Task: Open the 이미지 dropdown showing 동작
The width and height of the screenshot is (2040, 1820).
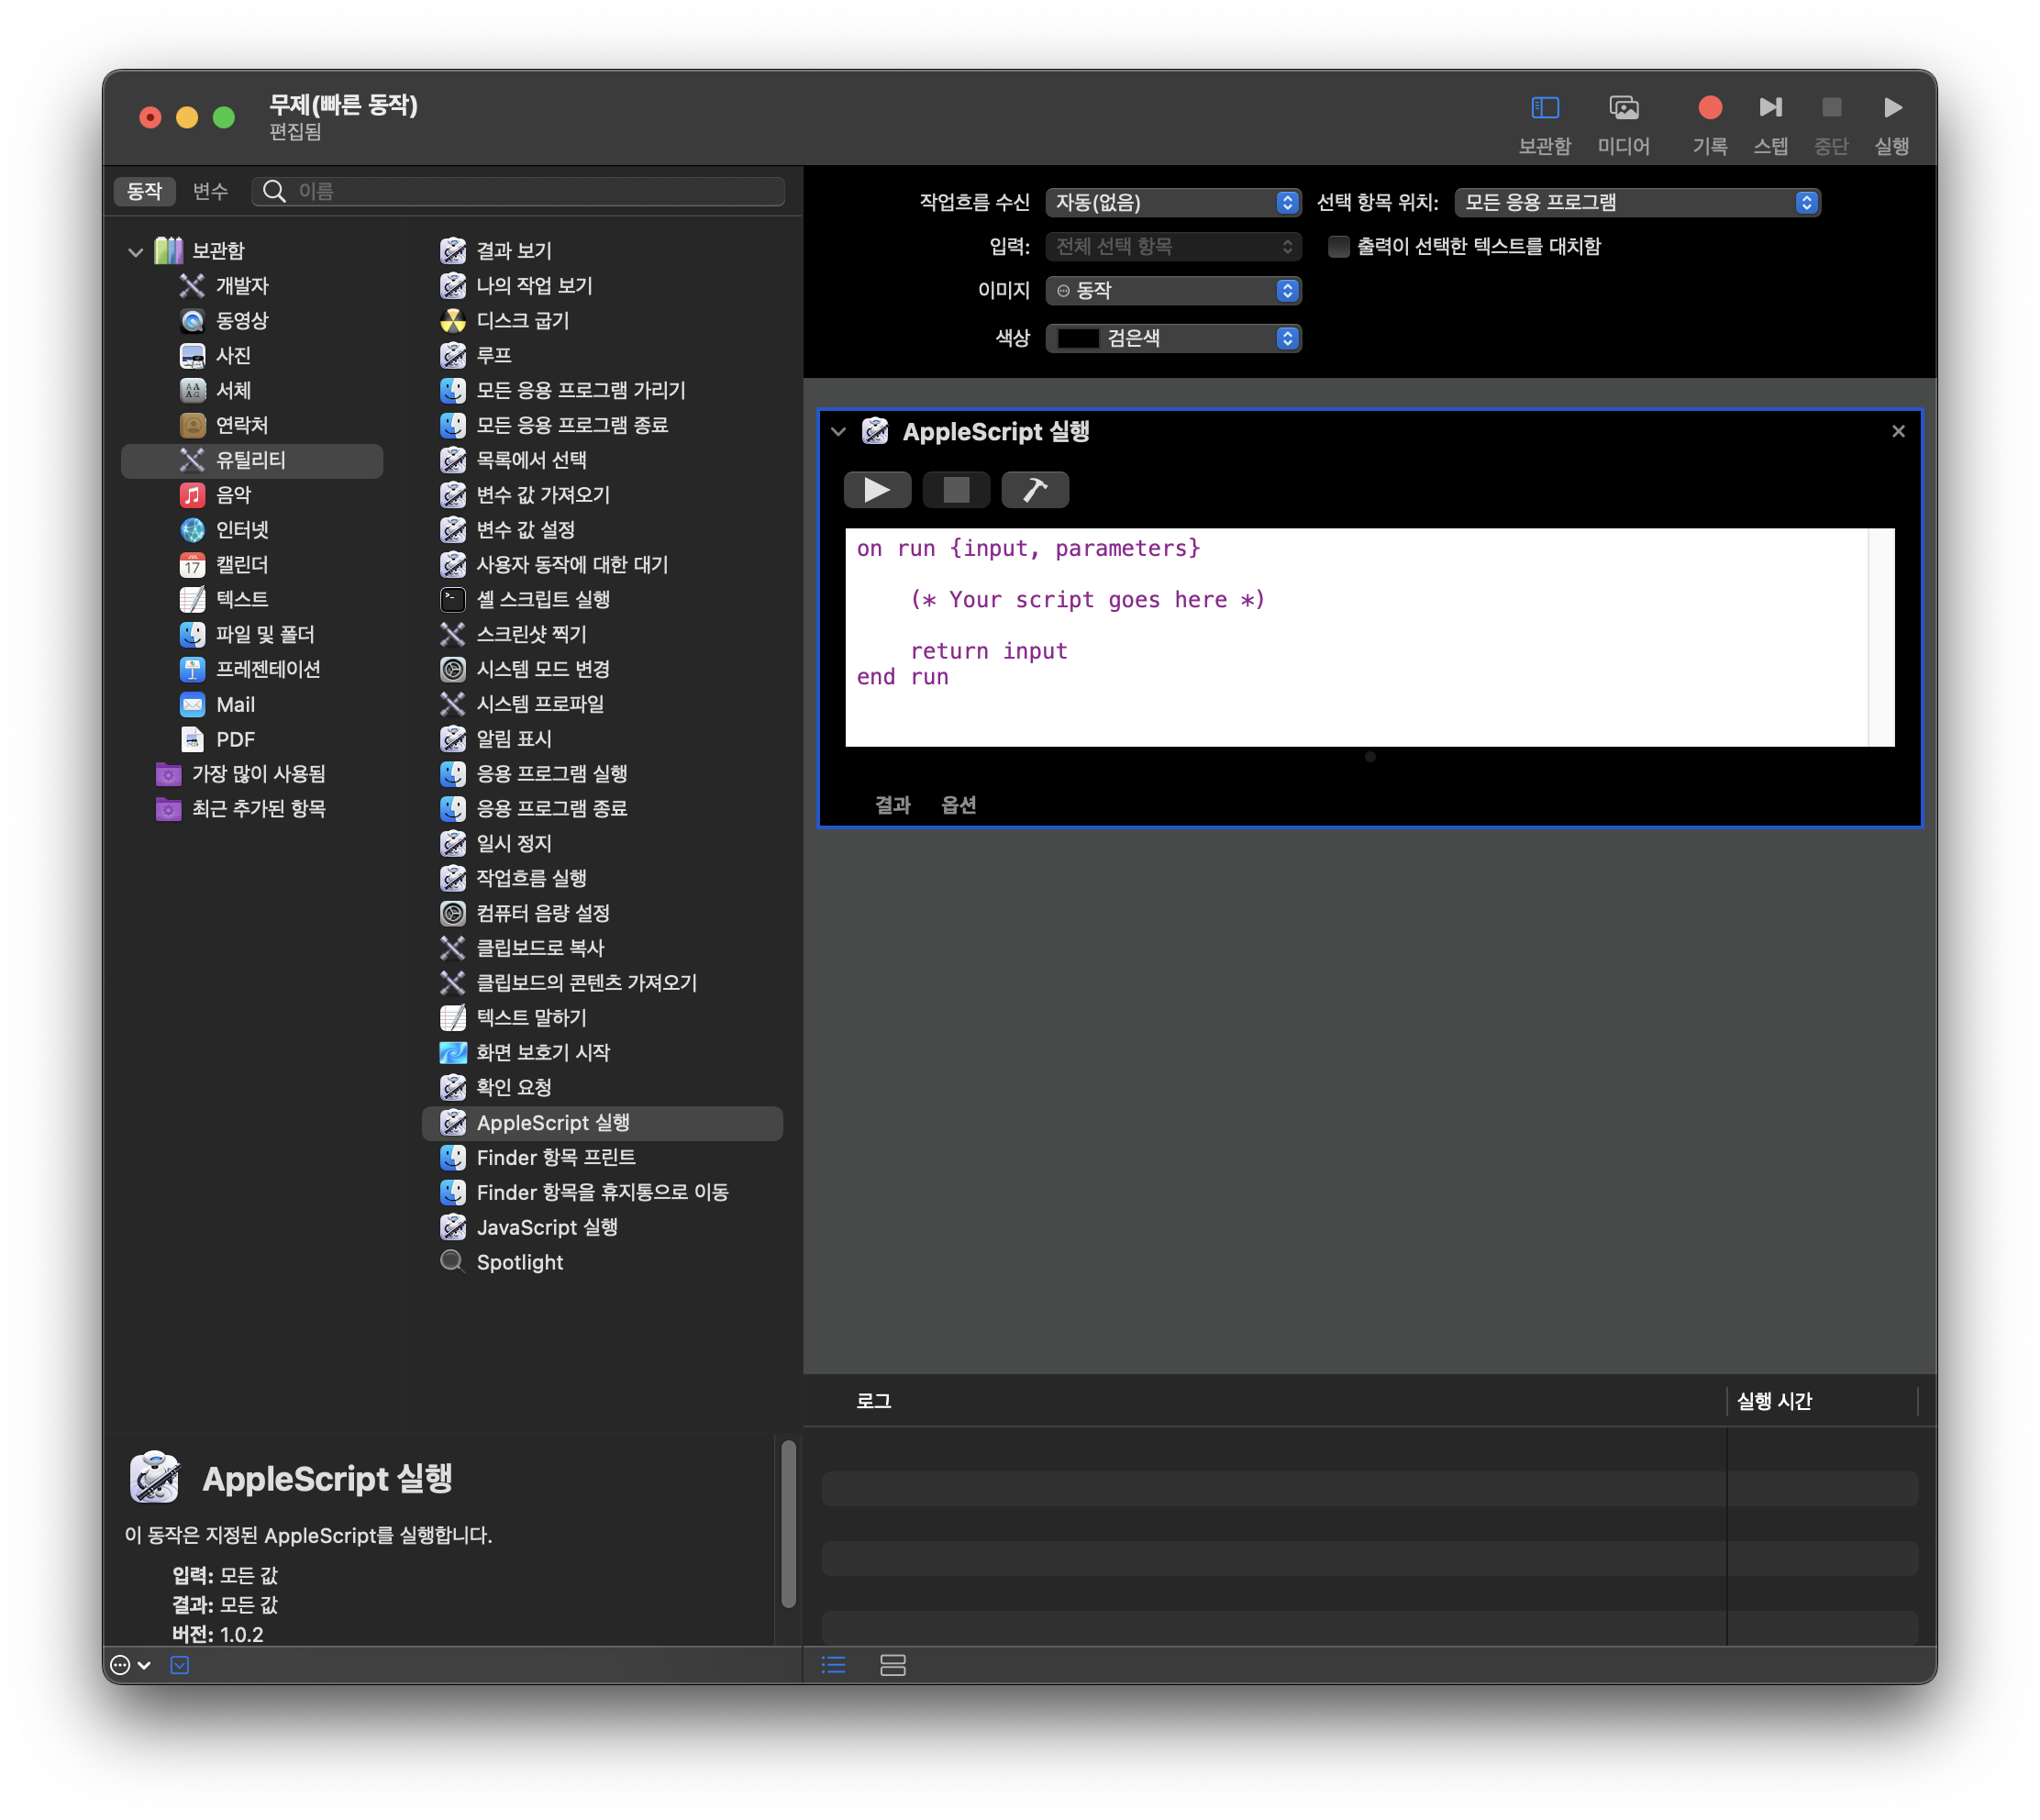Action: pyautogui.click(x=1173, y=291)
